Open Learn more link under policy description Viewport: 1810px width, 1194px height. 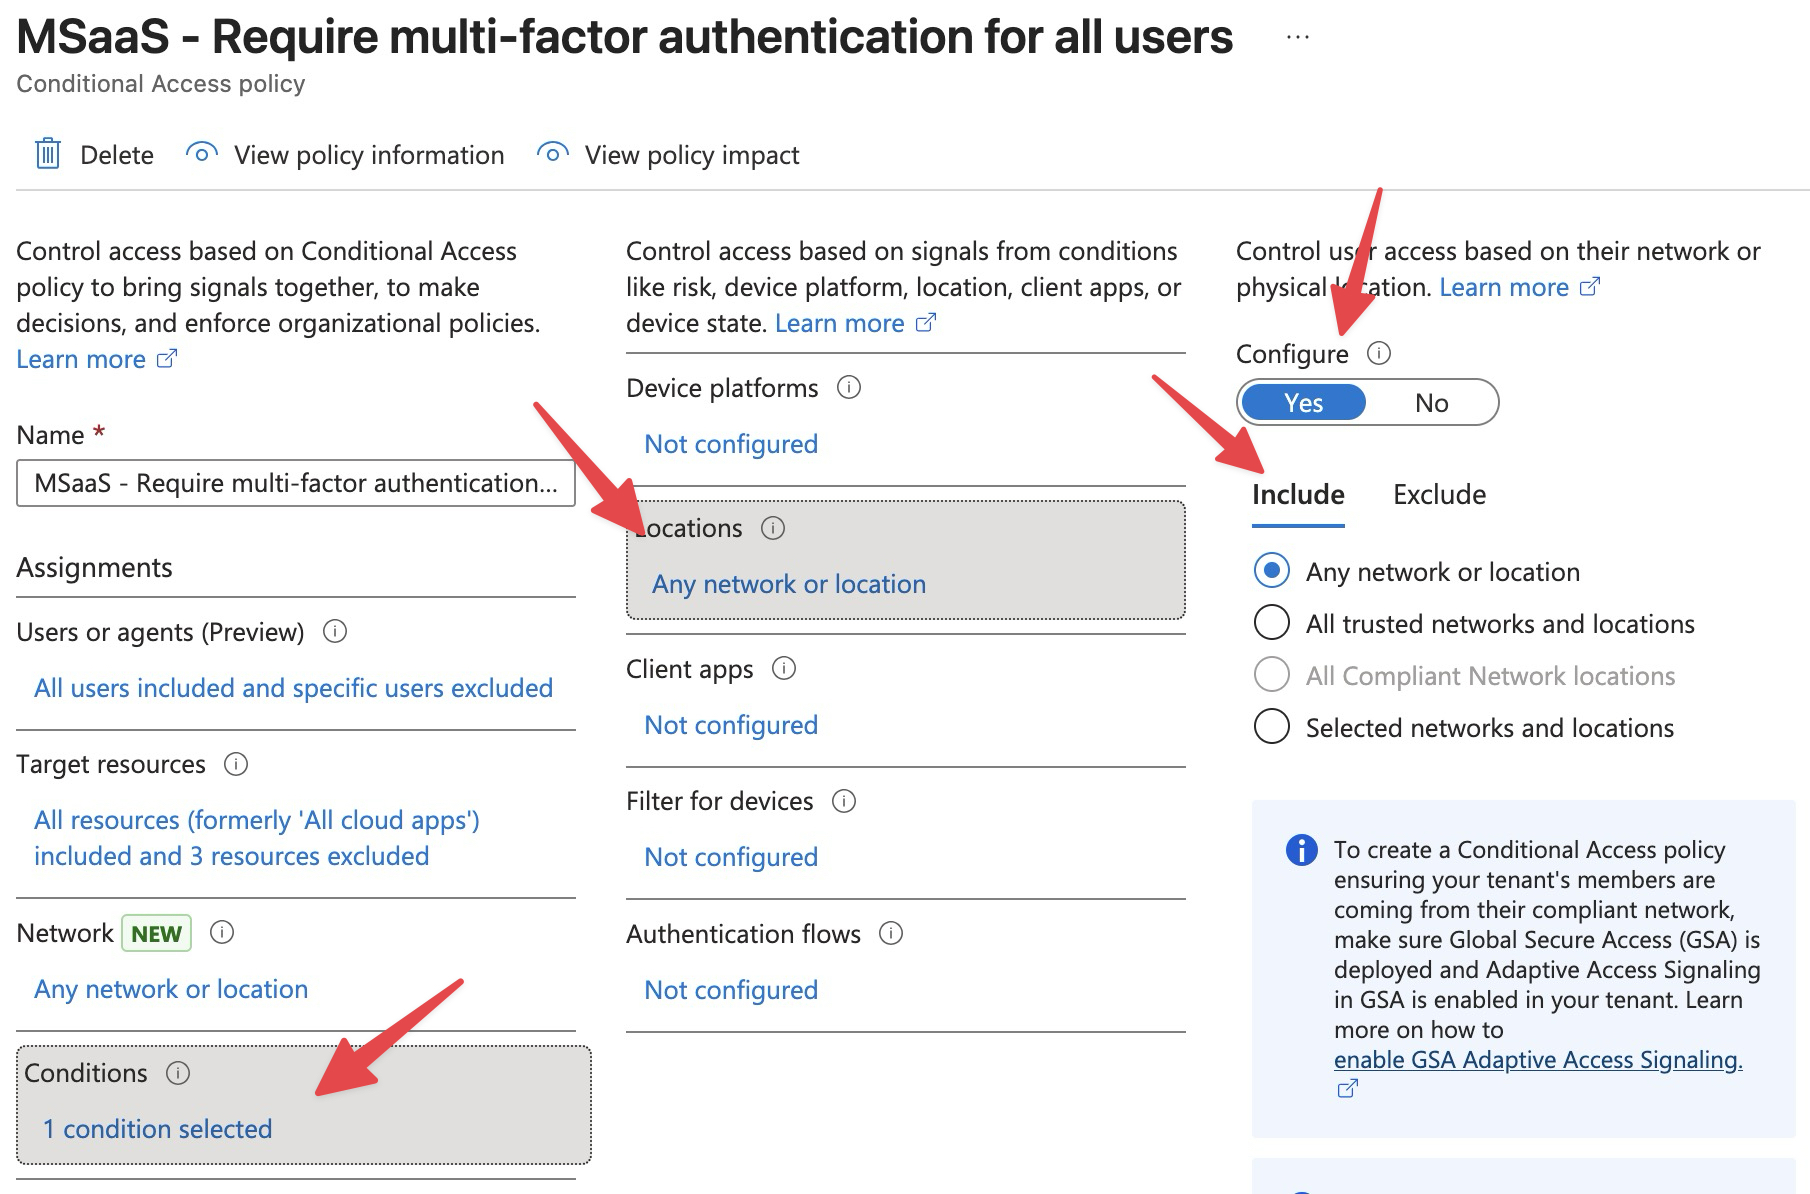[97, 359]
